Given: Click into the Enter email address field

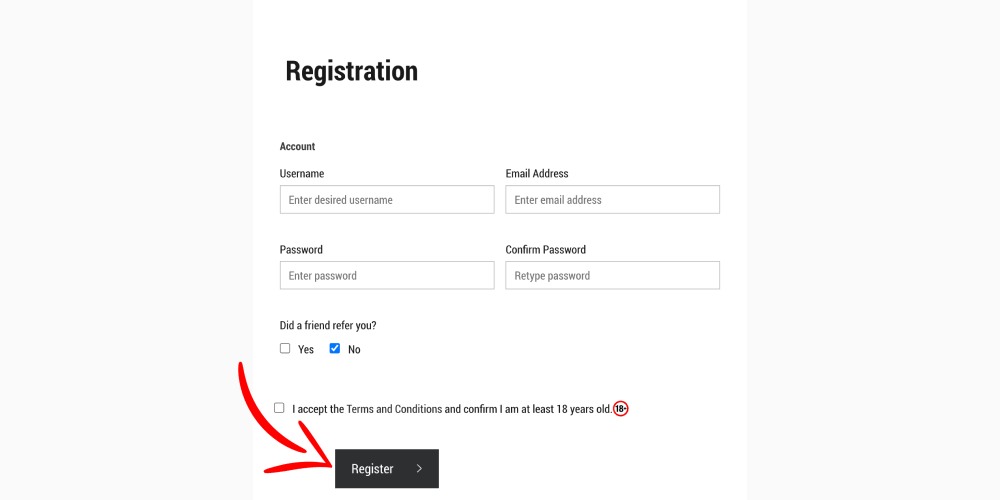Looking at the screenshot, I should (612, 200).
